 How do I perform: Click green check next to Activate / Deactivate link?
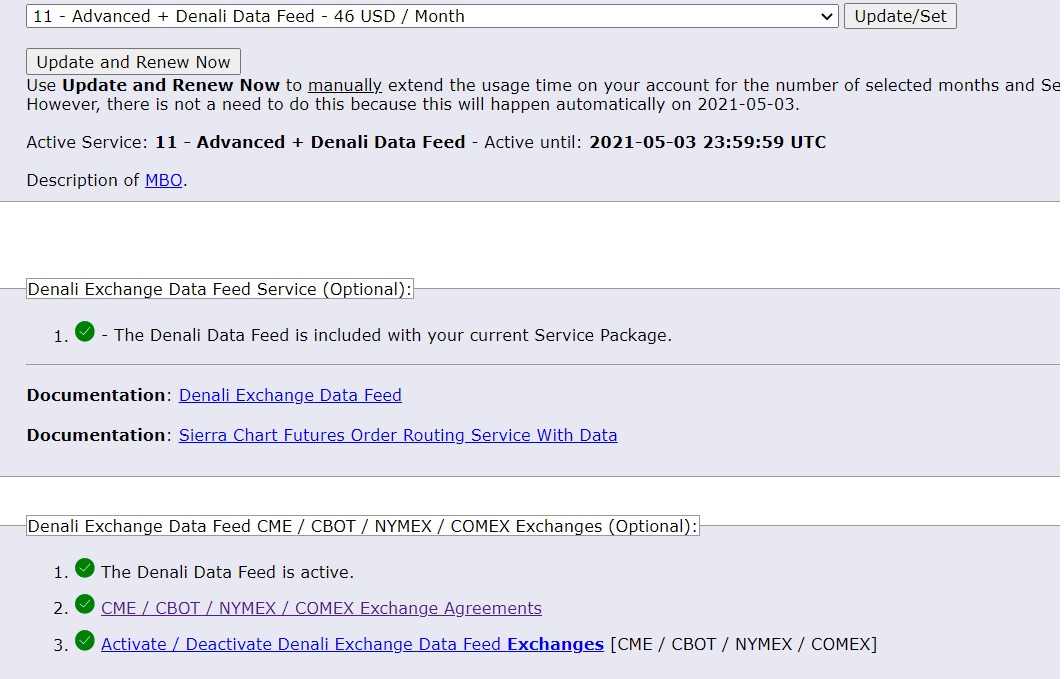(85, 641)
